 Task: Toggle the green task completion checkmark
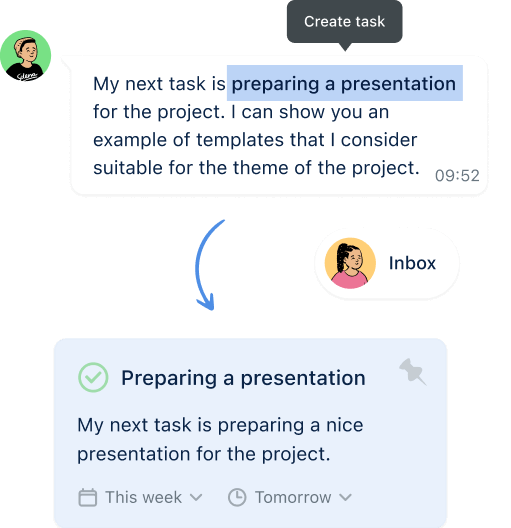(x=93, y=377)
